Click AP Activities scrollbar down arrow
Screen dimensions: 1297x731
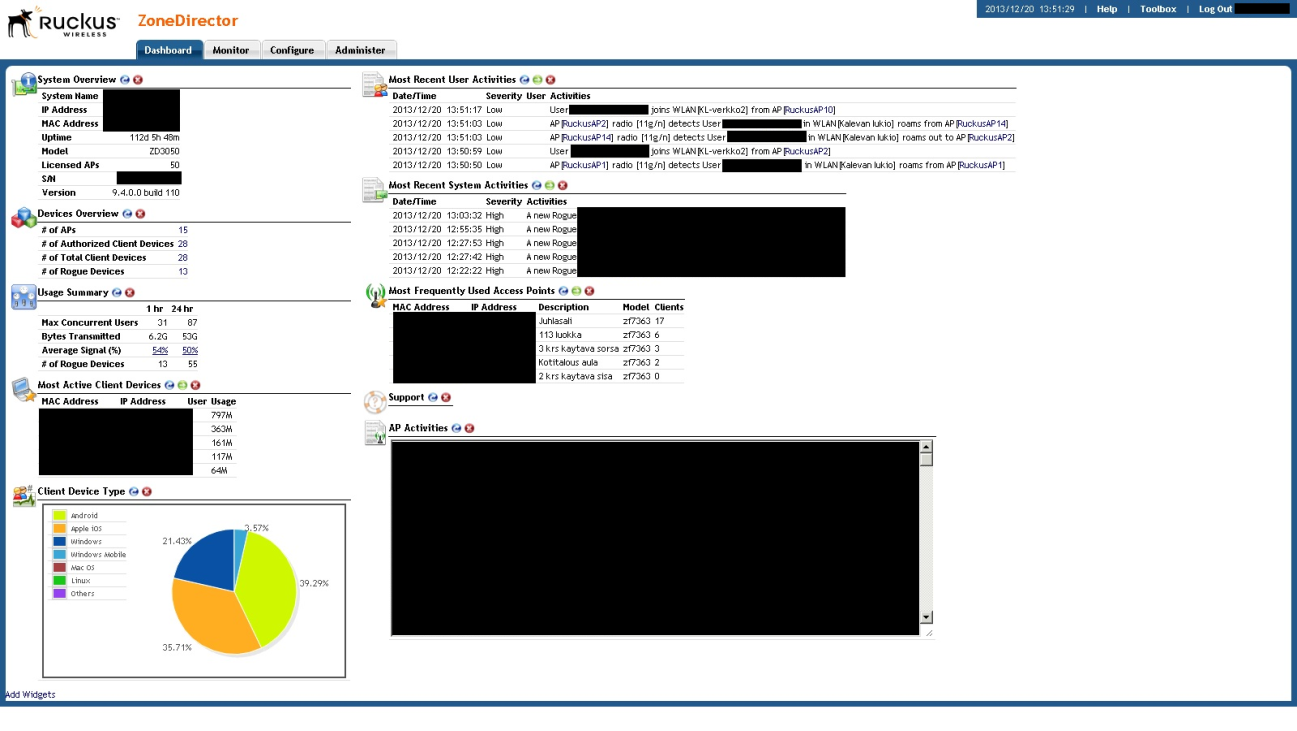(x=926, y=617)
